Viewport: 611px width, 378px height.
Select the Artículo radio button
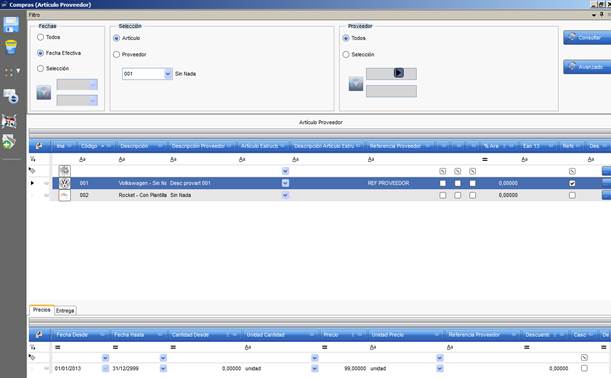click(x=116, y=38)
